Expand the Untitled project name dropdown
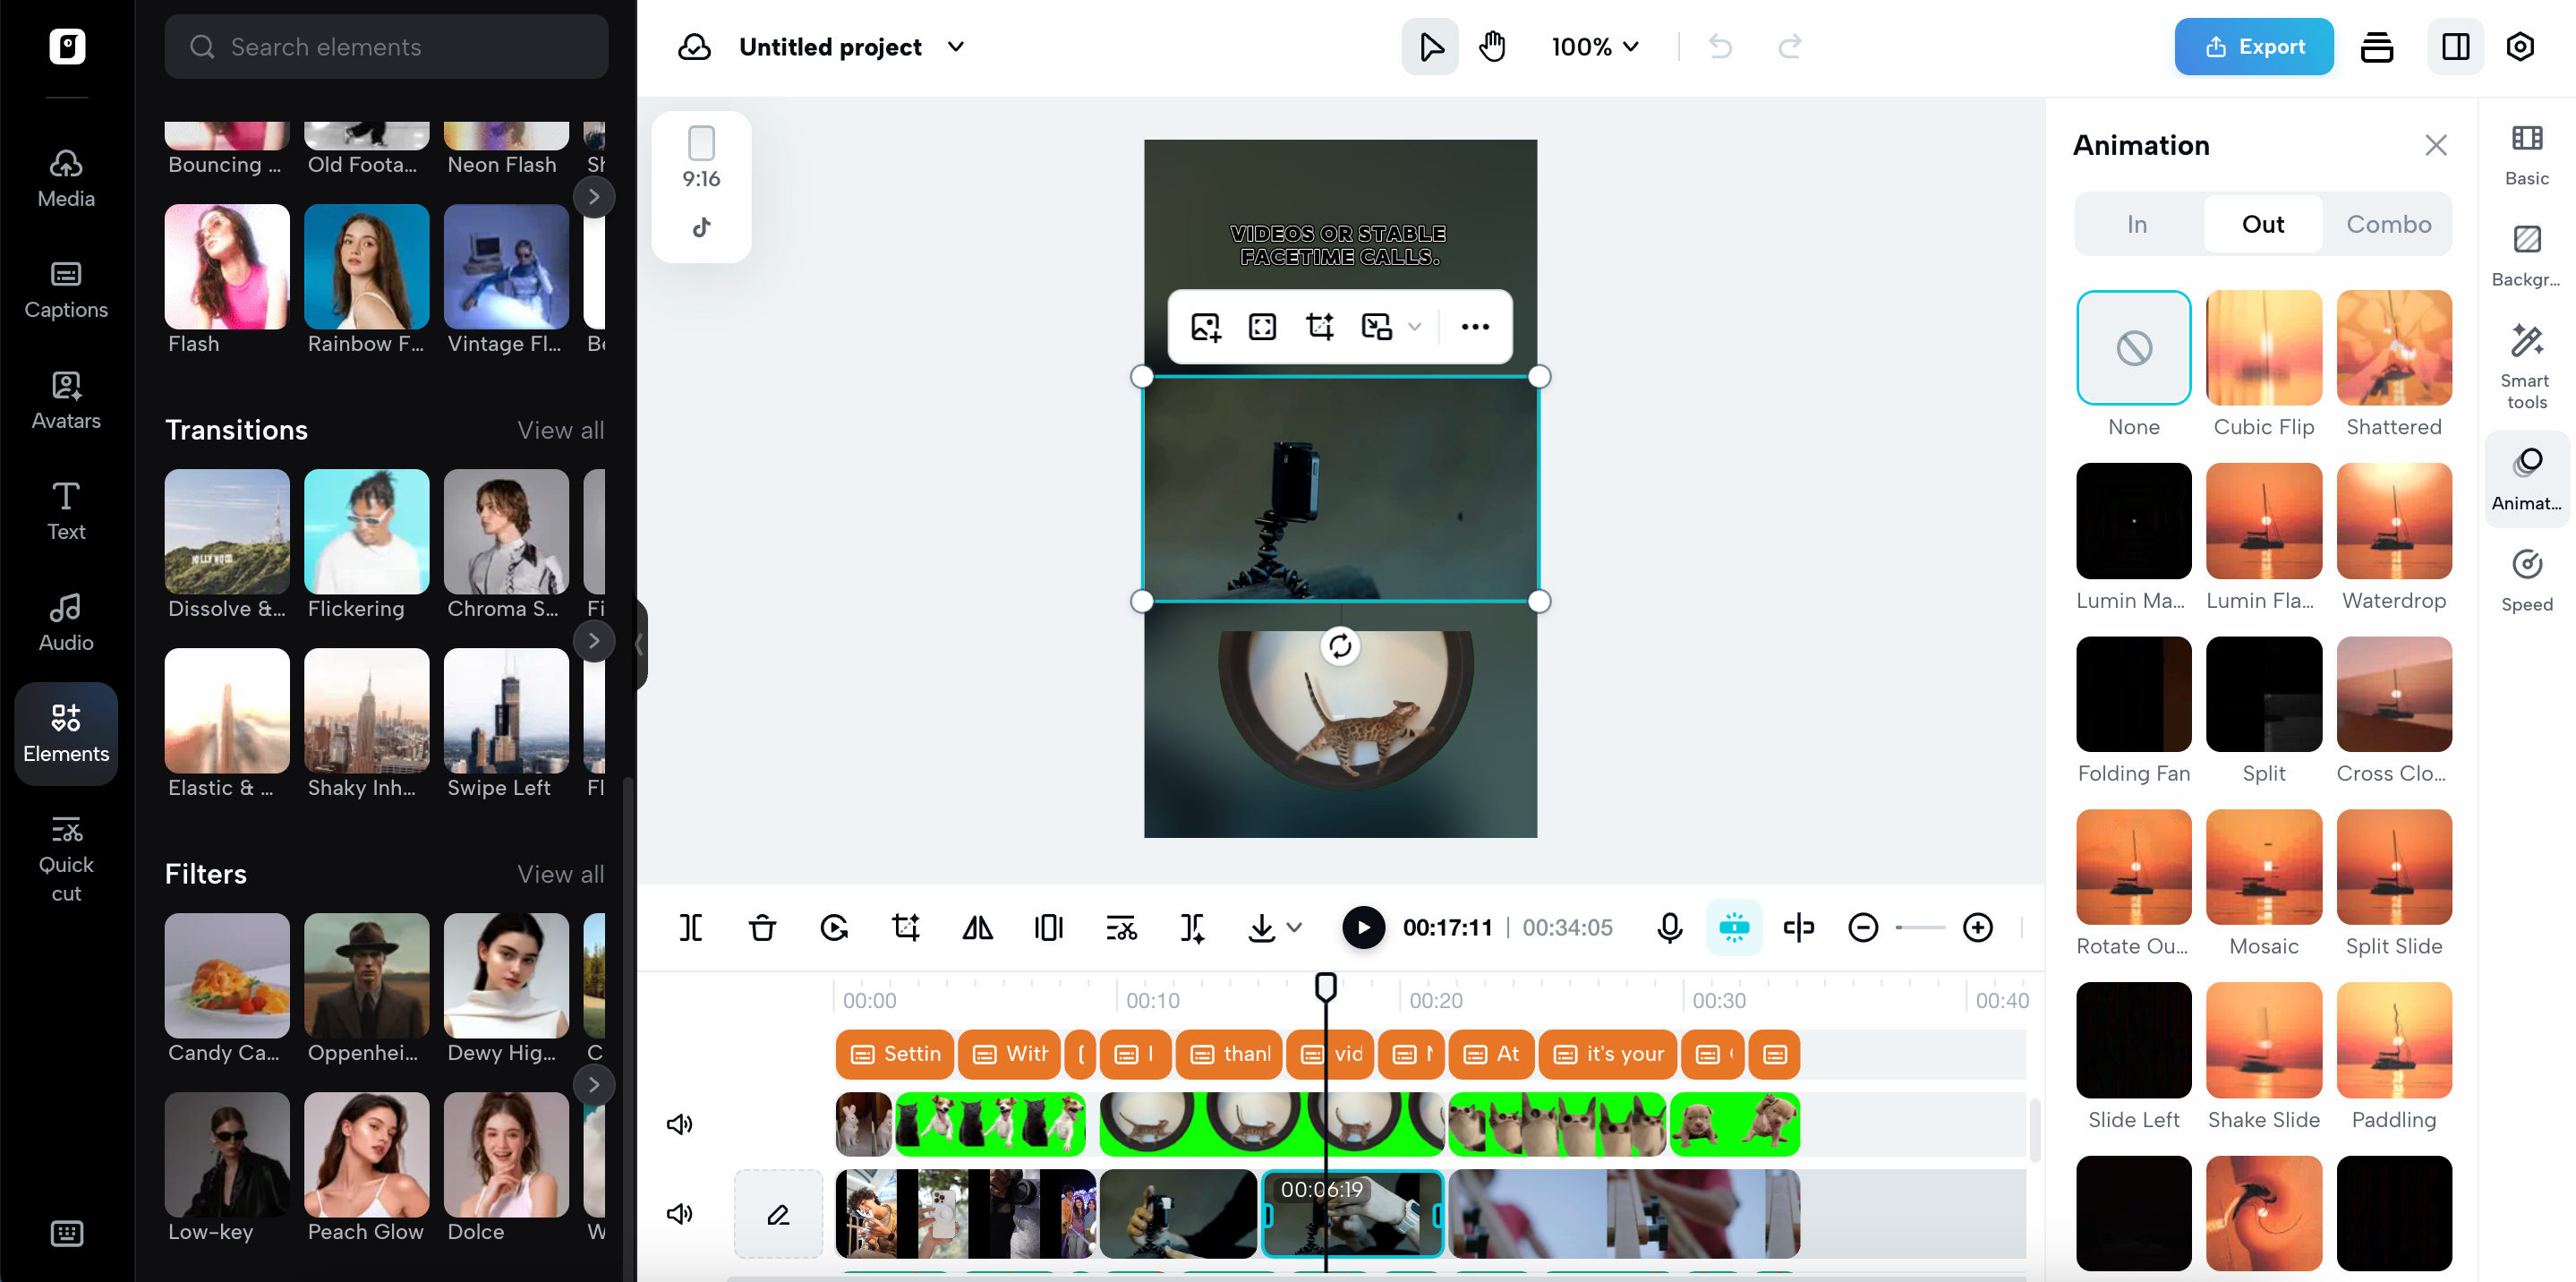Screen dimensions: 2576x1282 tap(956, 47)
